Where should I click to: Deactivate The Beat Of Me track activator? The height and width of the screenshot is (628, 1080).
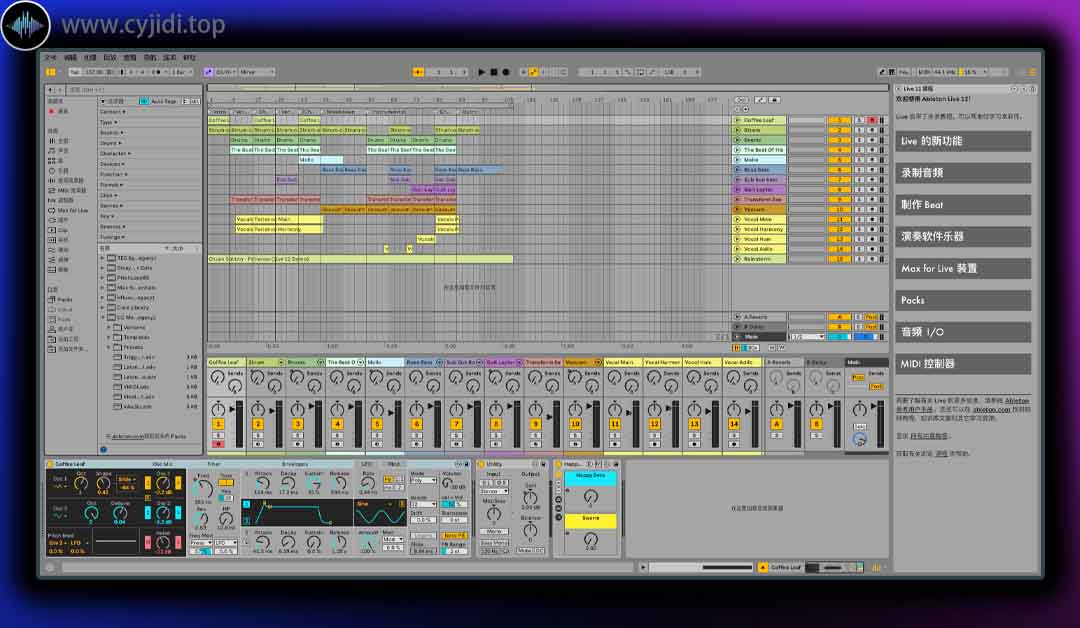[x=839, y=150]
